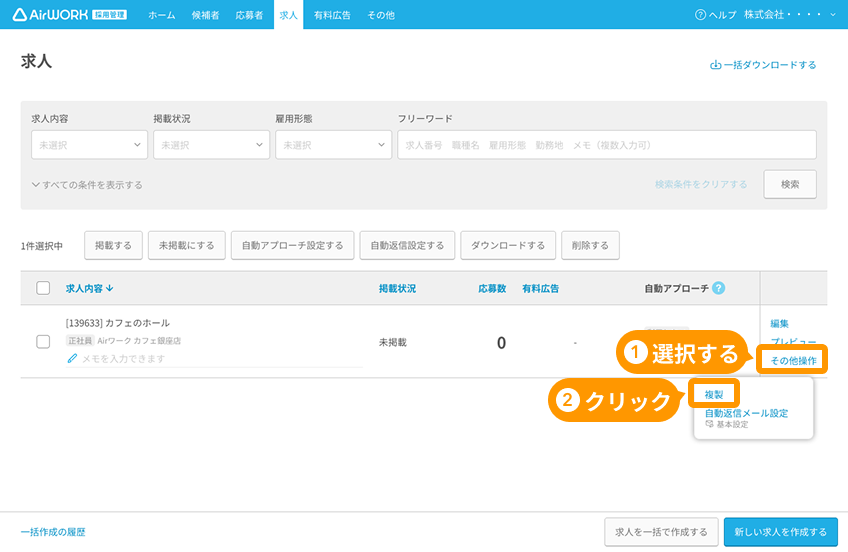Open the 有料広告 tab
The image size is (848, 552).
[333, 15]
